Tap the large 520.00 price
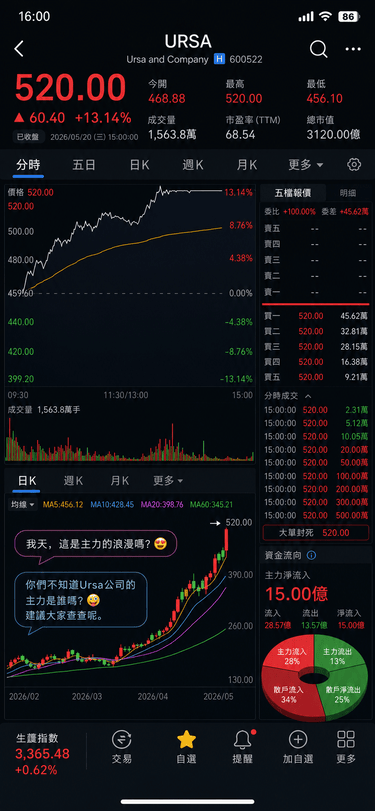375x811 pixels. pos(70,88)
